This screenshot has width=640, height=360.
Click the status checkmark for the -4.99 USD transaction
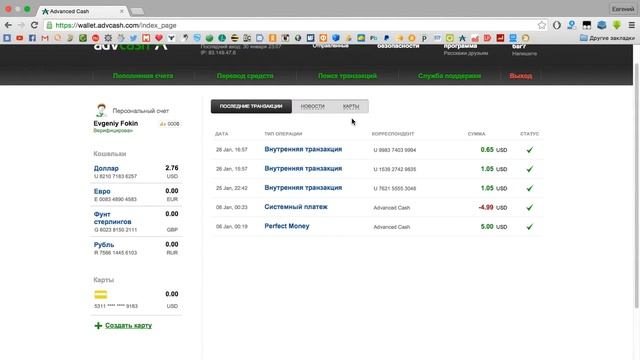529,207
